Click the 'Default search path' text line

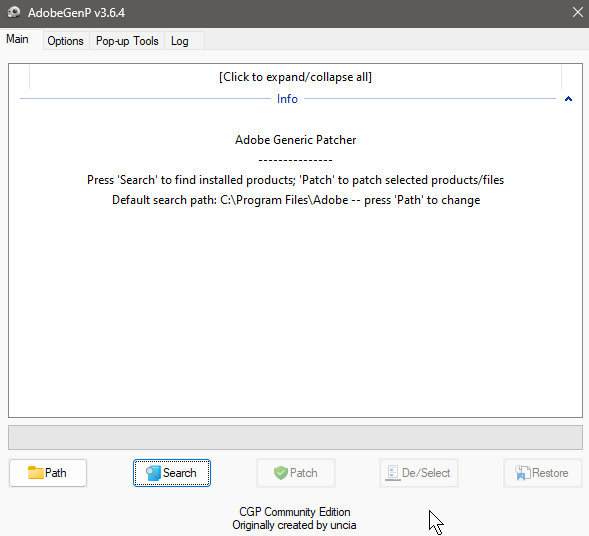pos(296,200)
